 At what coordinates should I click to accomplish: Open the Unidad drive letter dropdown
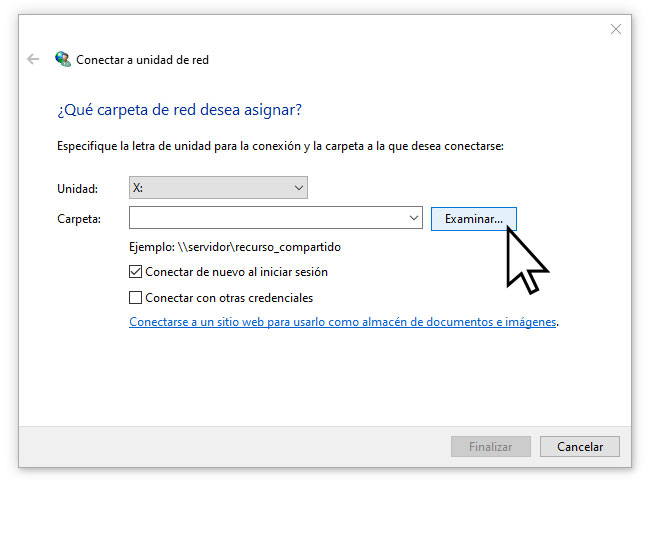218,187
